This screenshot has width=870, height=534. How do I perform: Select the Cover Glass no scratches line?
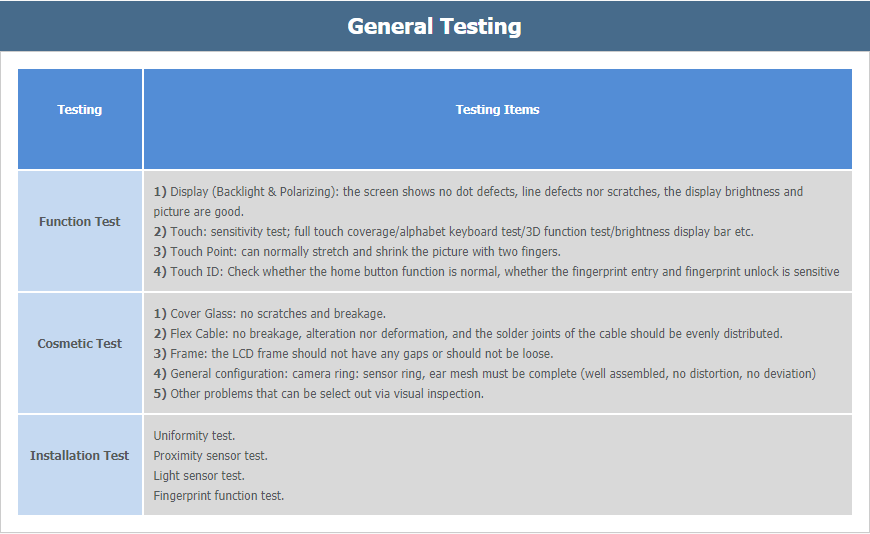[270, 314]
